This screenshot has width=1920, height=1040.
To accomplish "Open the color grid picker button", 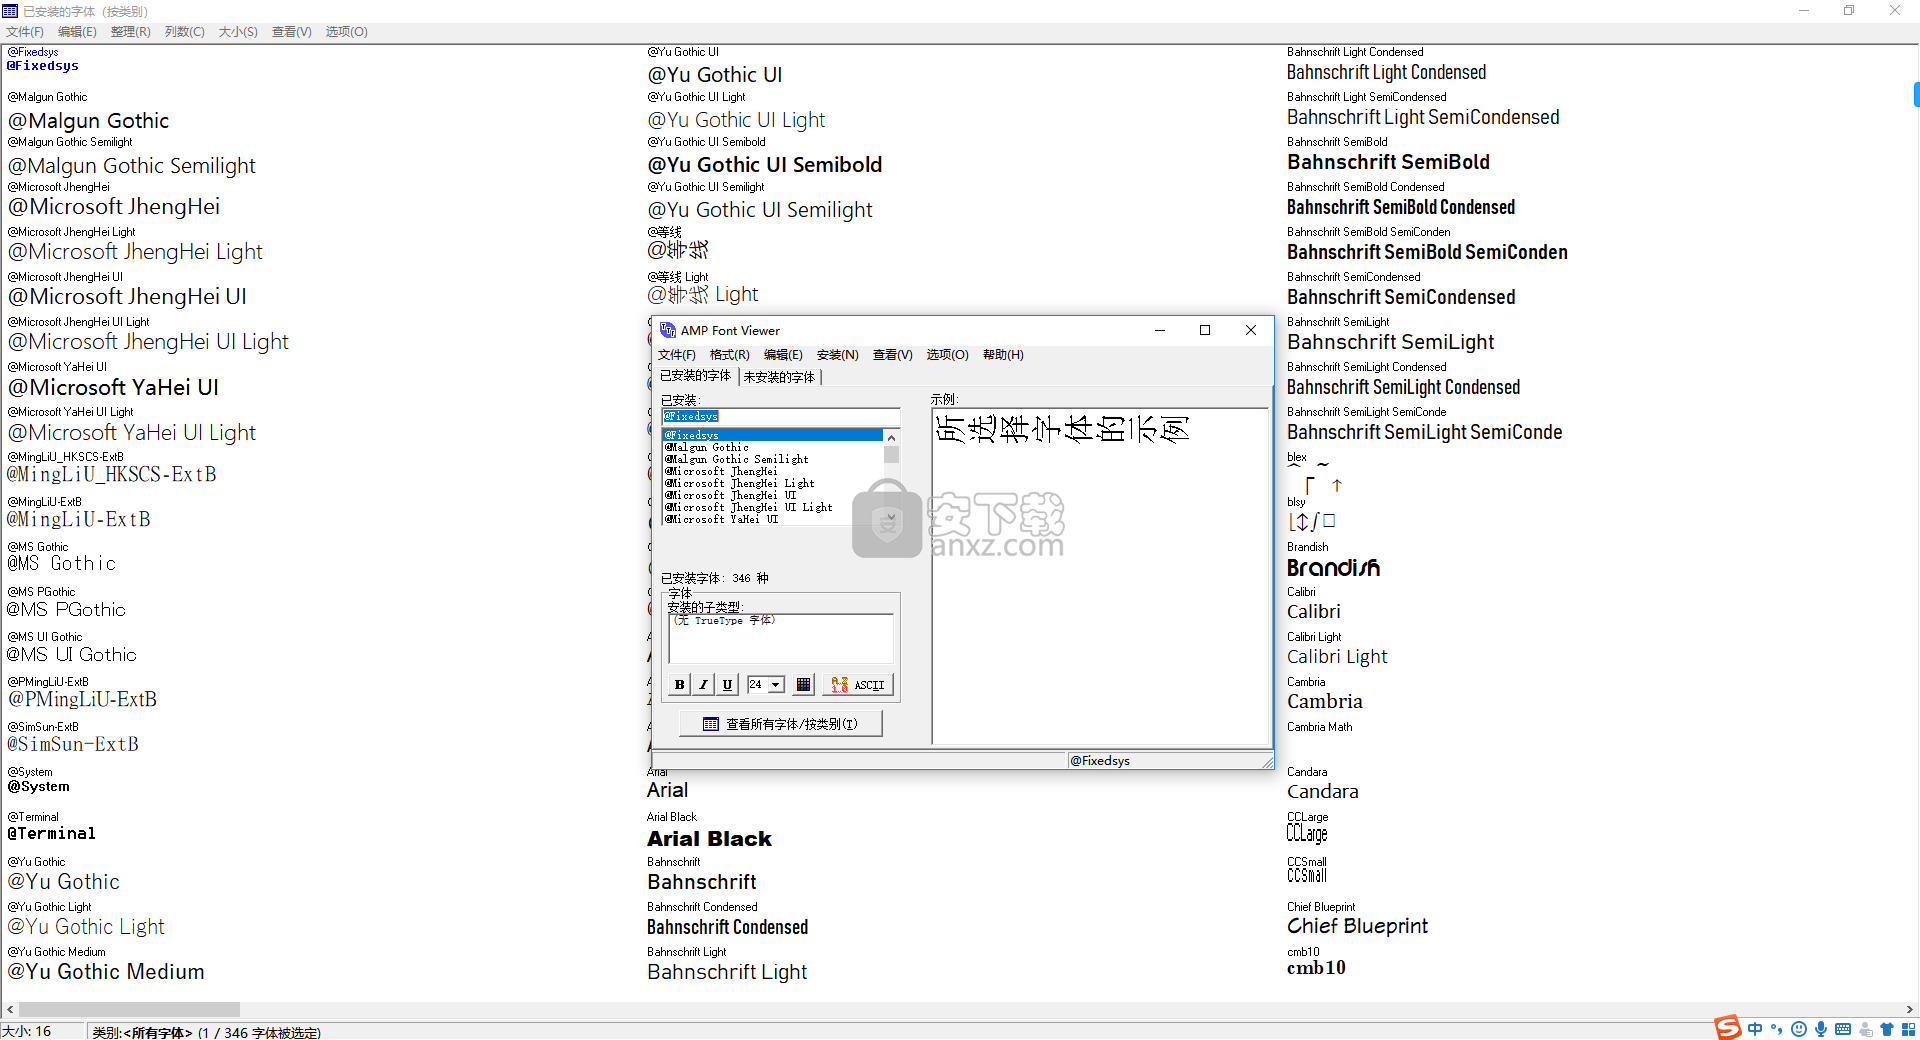I will pyautogui.click(x=803, y=685).
